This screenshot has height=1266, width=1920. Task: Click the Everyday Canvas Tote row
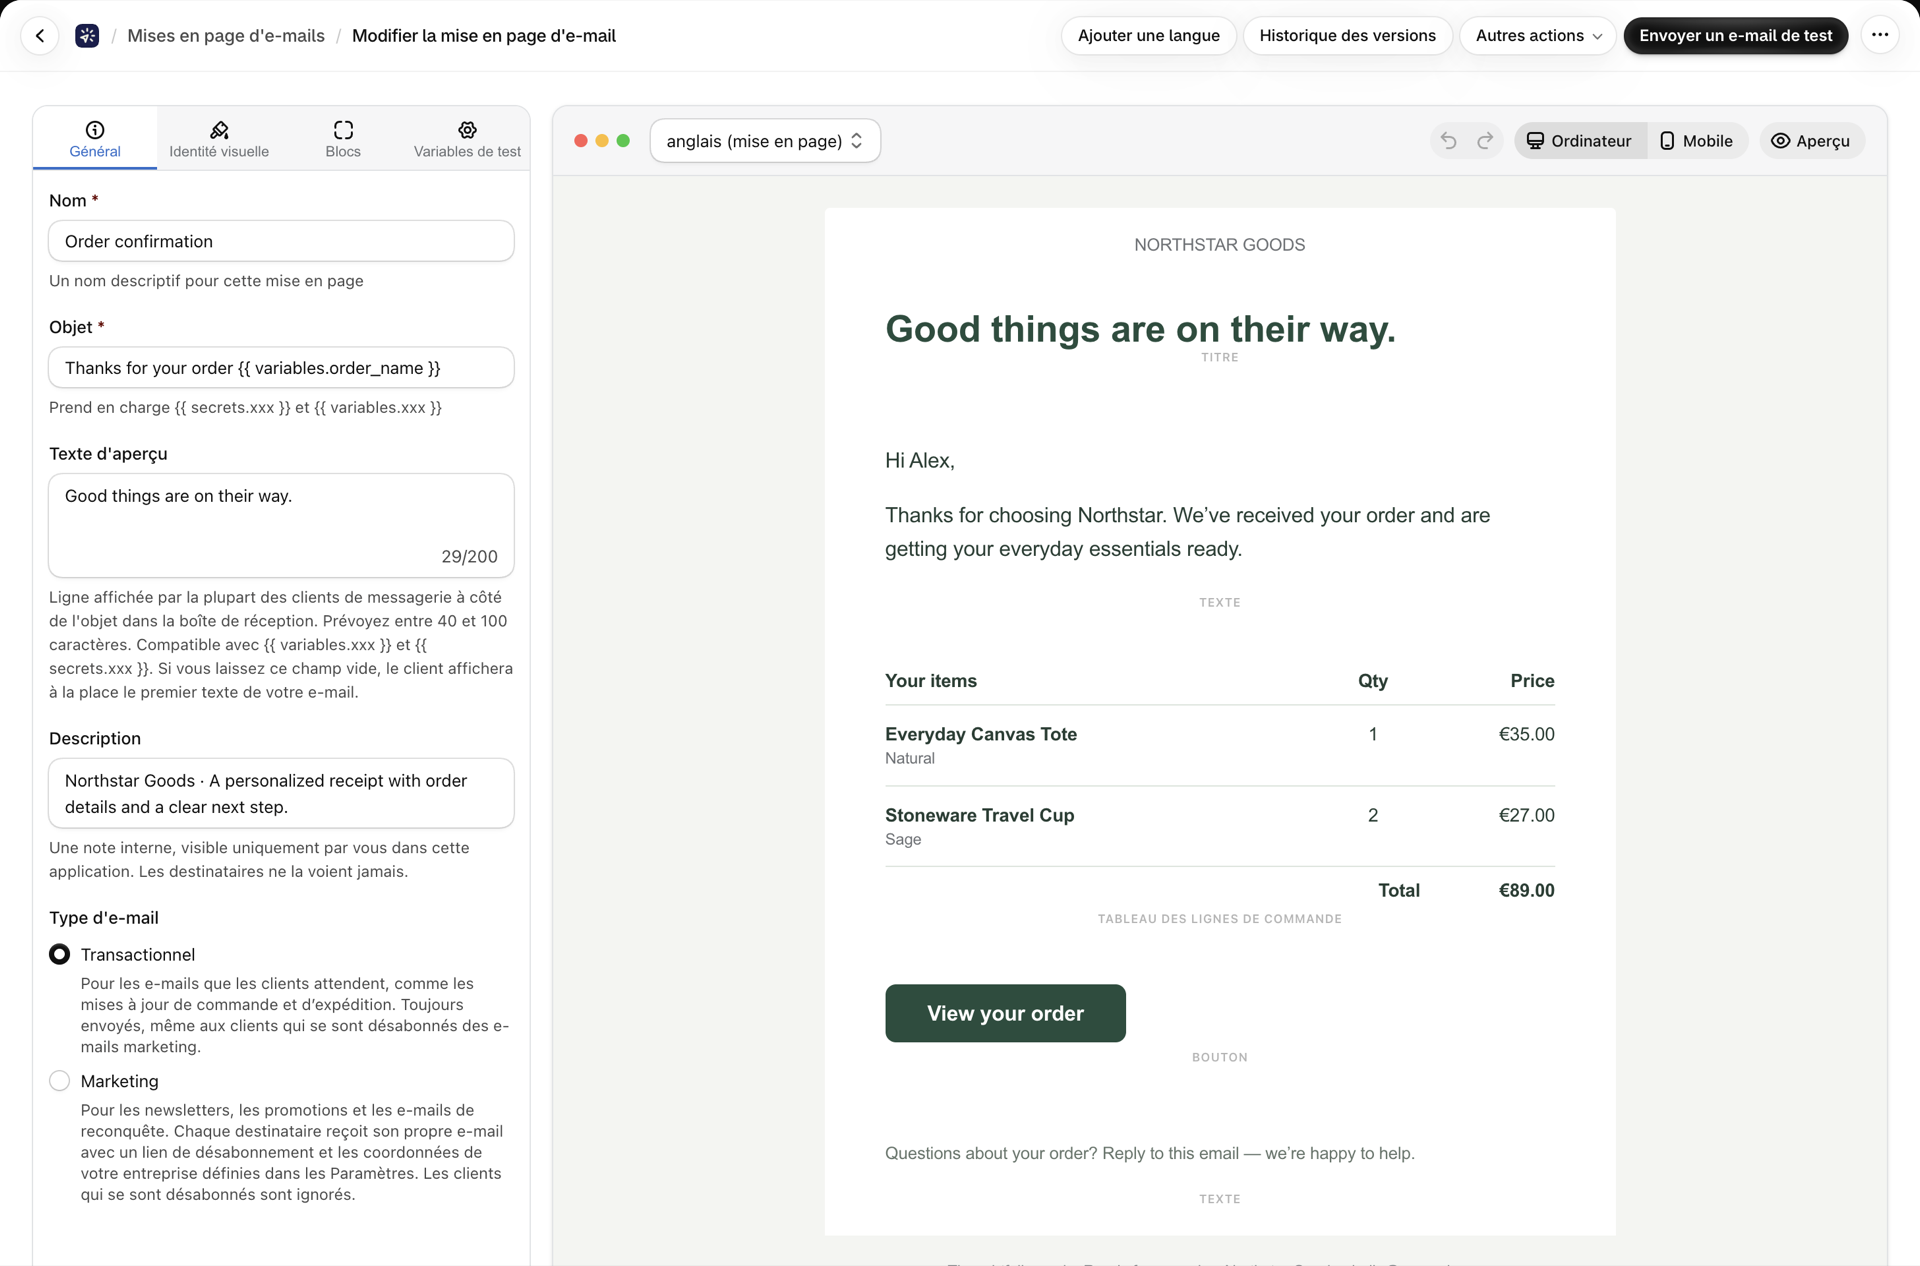pyautogui.click(x=1219, y=745)
